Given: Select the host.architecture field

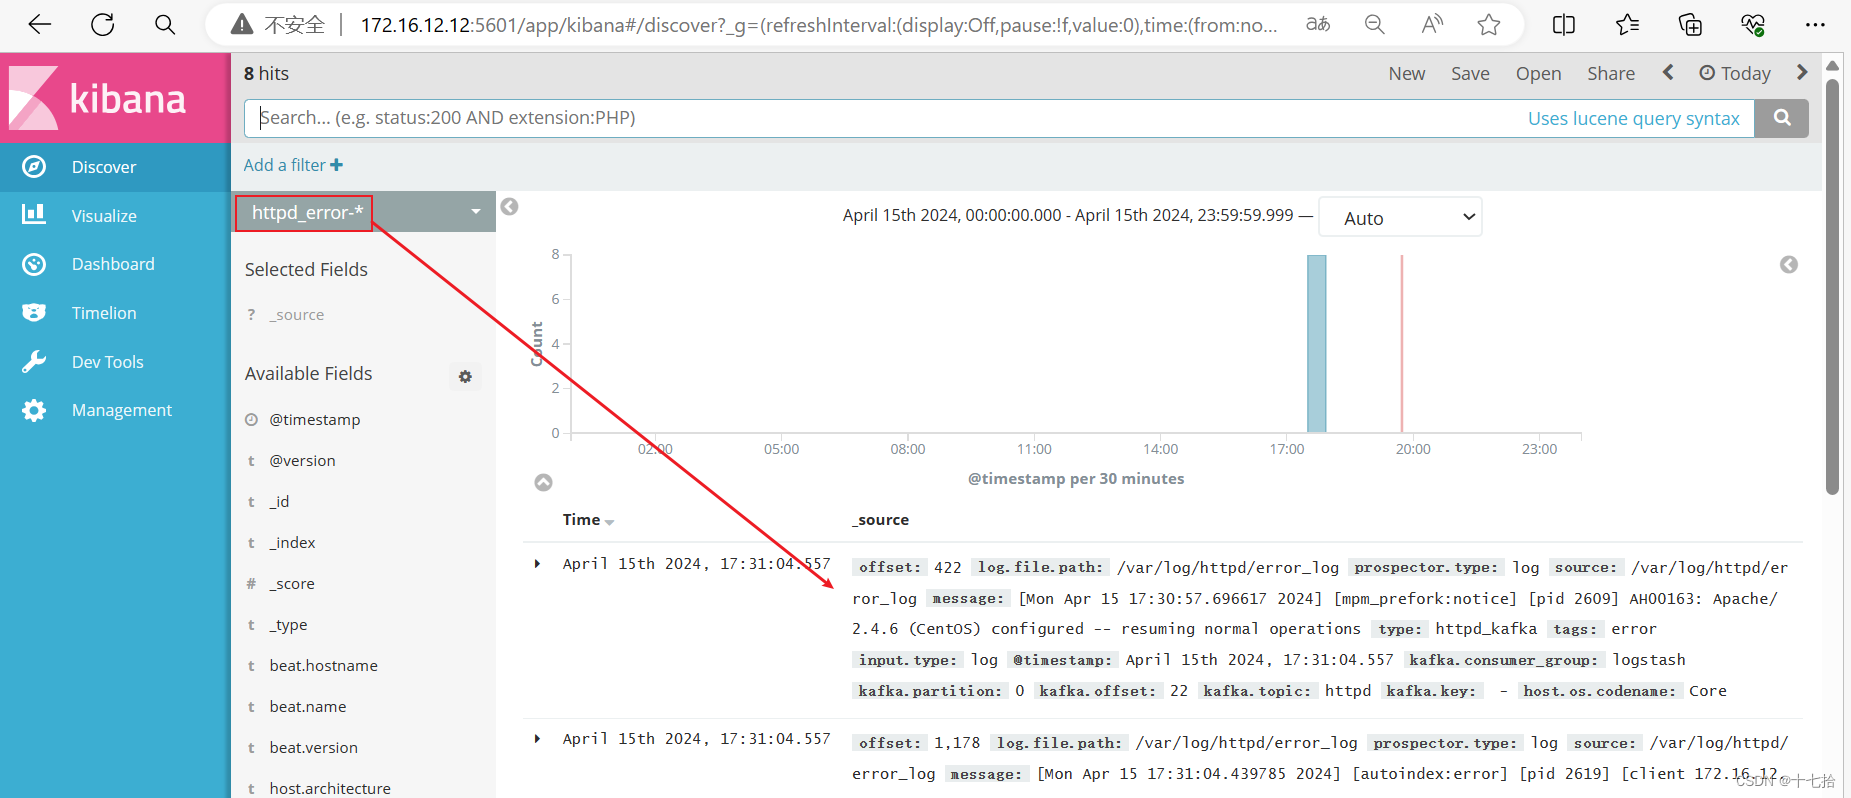Looking at the screenshot, I should click(330, 788).
